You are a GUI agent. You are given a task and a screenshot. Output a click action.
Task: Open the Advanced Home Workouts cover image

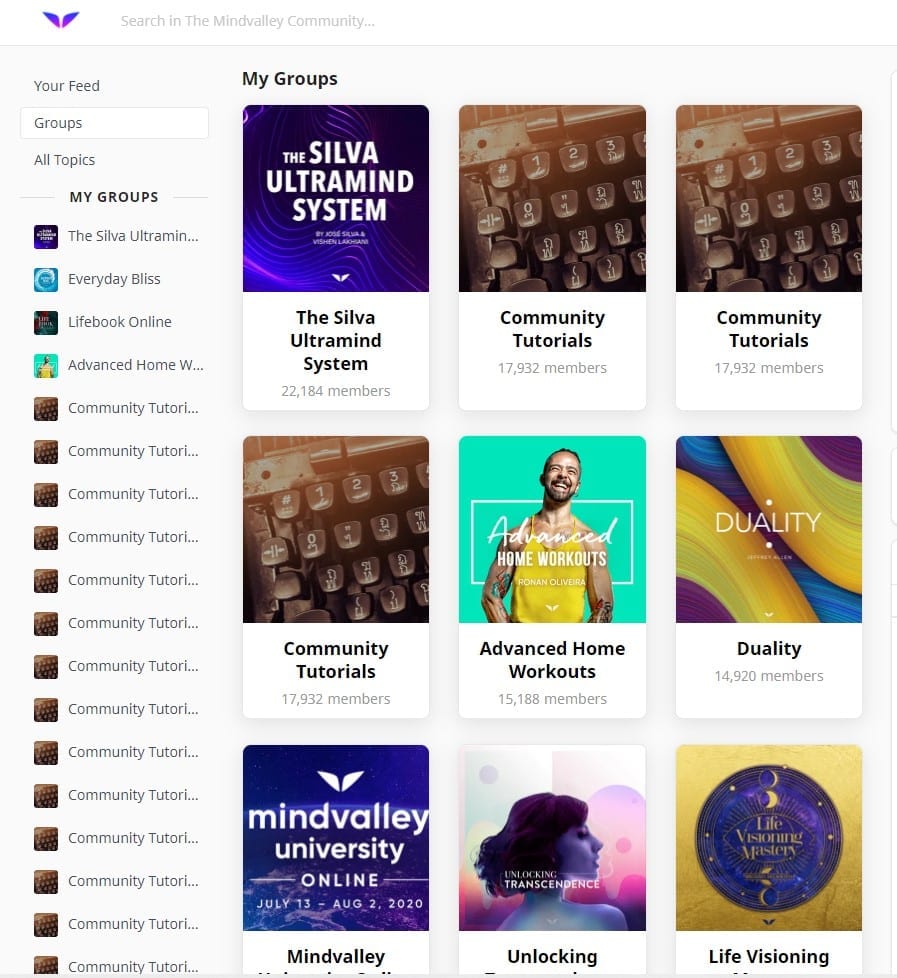(x=552, y=529)
